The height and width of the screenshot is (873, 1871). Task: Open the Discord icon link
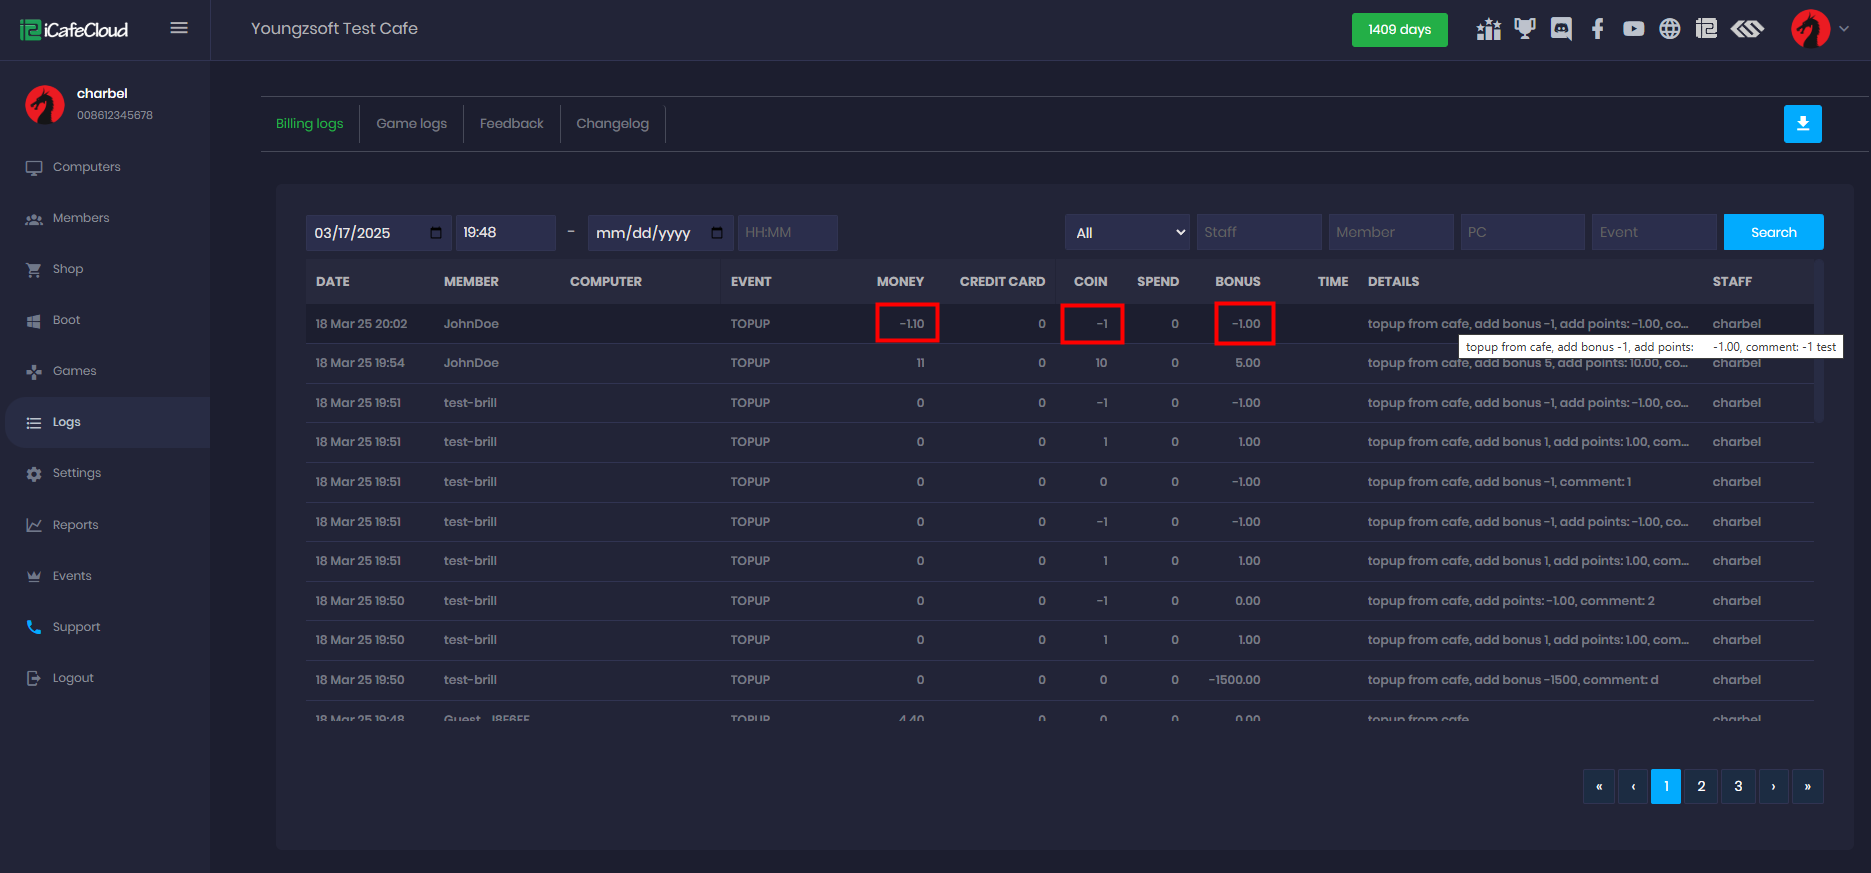click(x=1561, y=29)
